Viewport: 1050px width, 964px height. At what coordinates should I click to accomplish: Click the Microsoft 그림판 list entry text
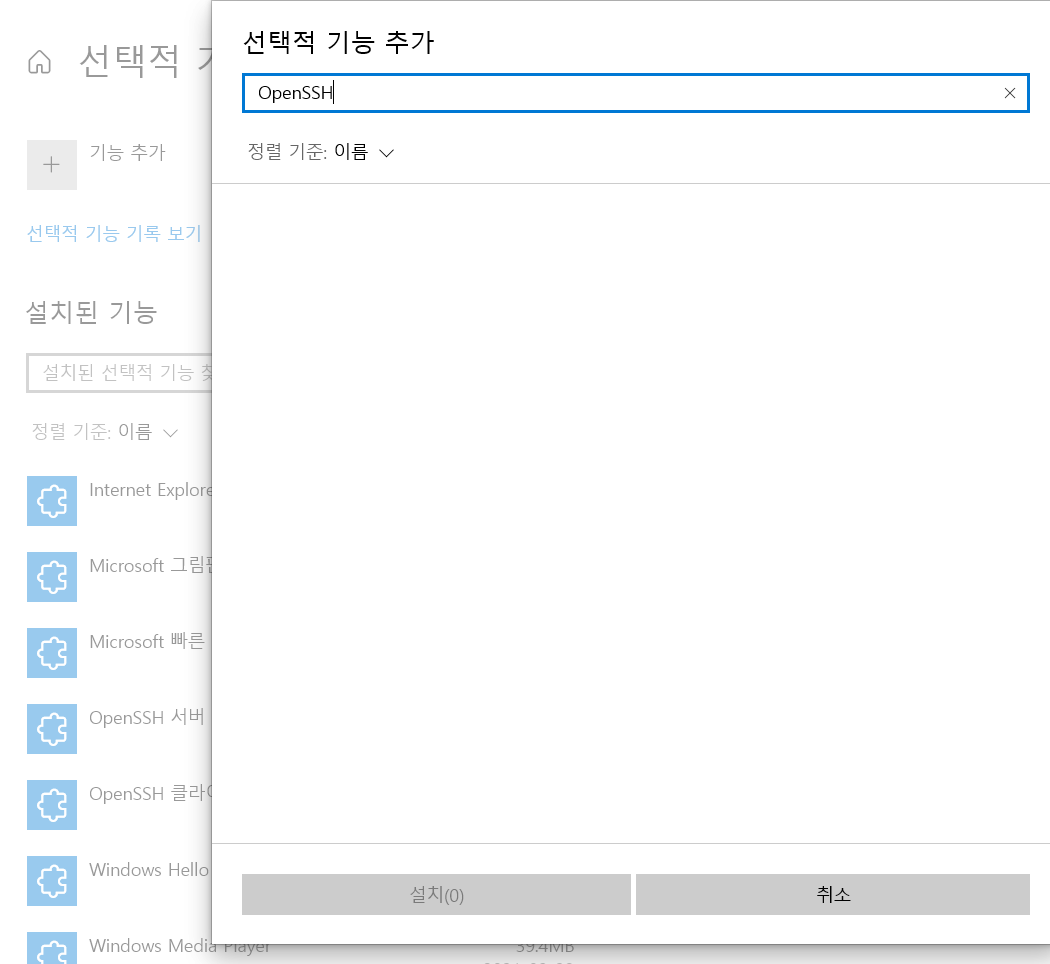[151, 566]
